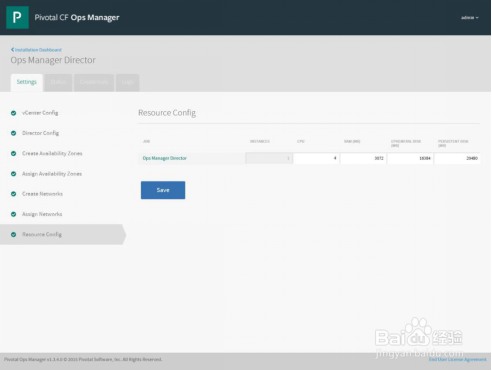Click the Pivotal Ops Manager copyright footer text
The height and width of the screenshot is (371, 492).
tap(83, 360)
